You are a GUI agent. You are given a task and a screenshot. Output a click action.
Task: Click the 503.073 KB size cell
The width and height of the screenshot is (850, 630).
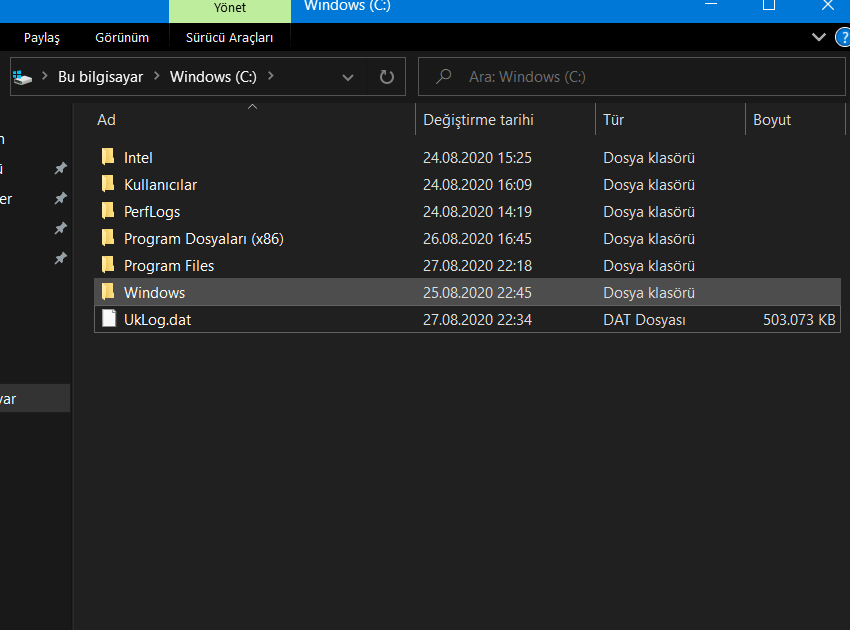click(x=799, y=320)
